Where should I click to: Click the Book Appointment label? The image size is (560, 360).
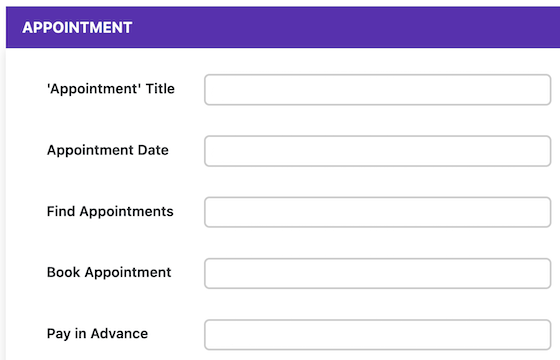pyautogui.click(x=109, y=272)
